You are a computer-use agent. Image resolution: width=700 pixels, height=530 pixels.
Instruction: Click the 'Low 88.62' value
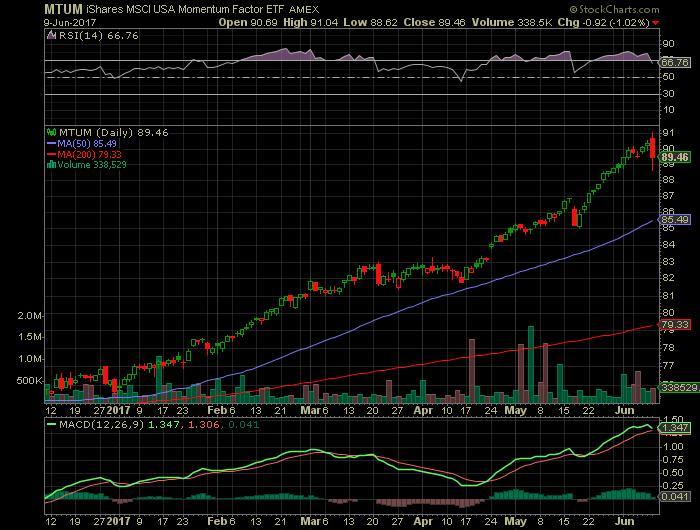point(370,22)
